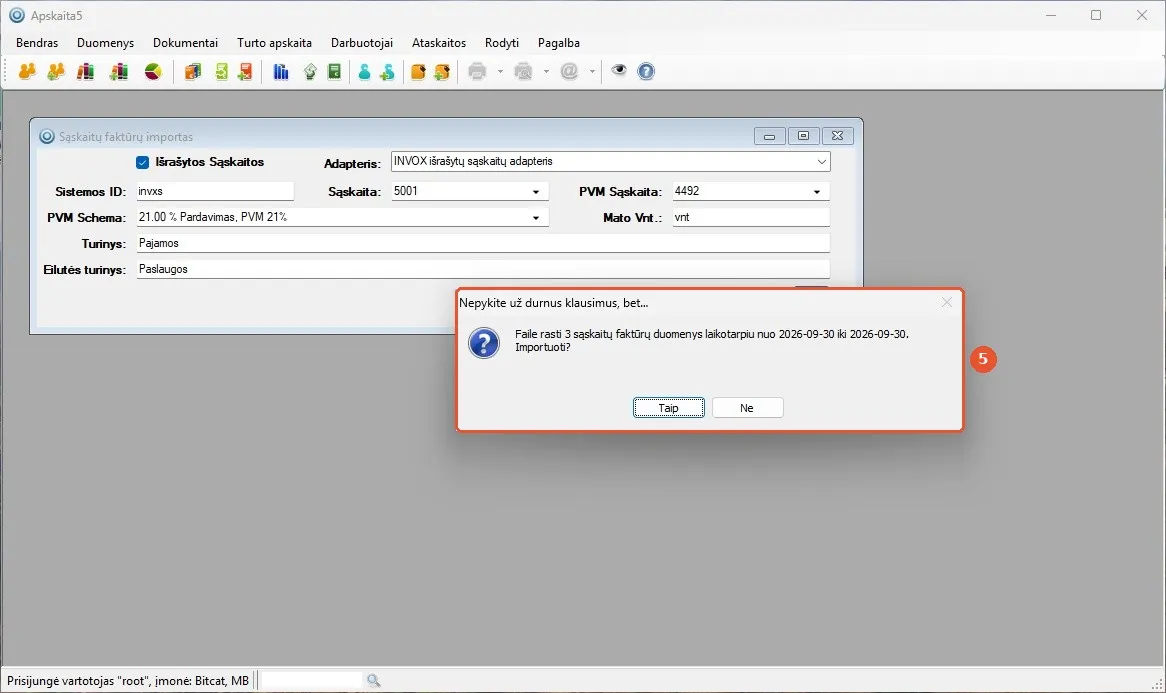Viewport: 1166px width, 693px height.
Task: Confirm import with the Taip button
Action: coord(669,407)
